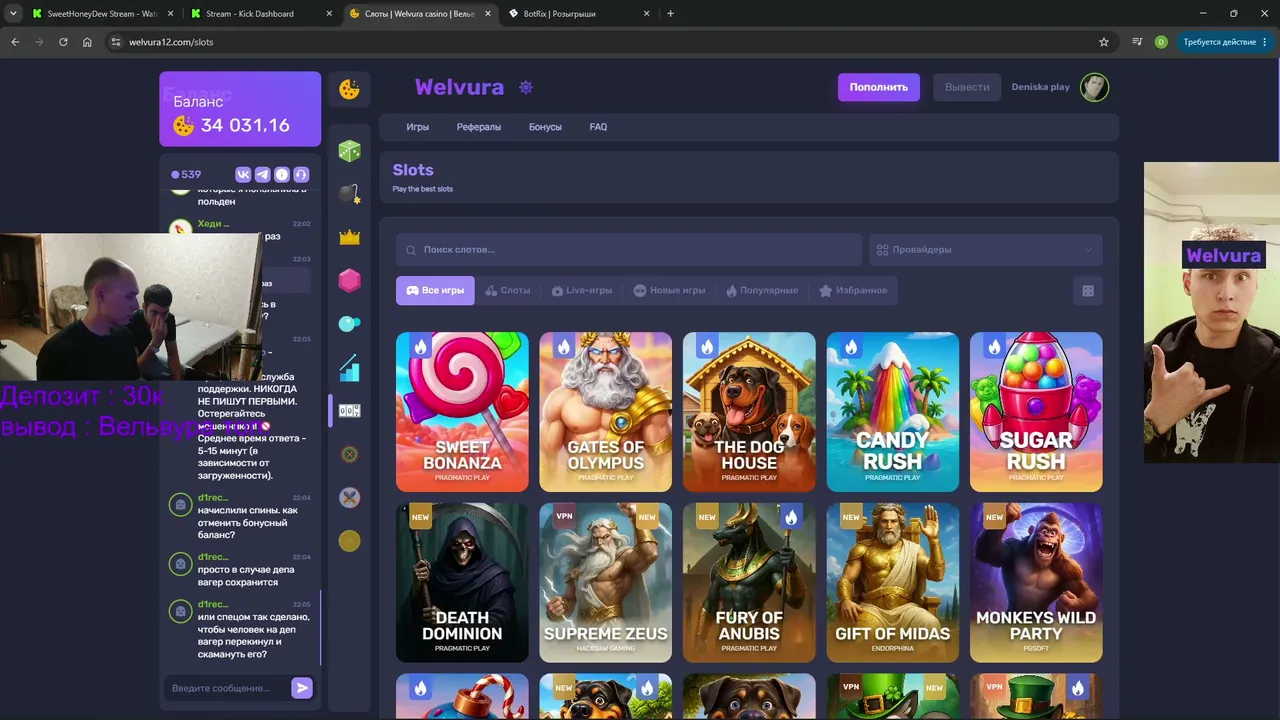
Task: Open the crossed swords game icon
Action: click(349, 497)
